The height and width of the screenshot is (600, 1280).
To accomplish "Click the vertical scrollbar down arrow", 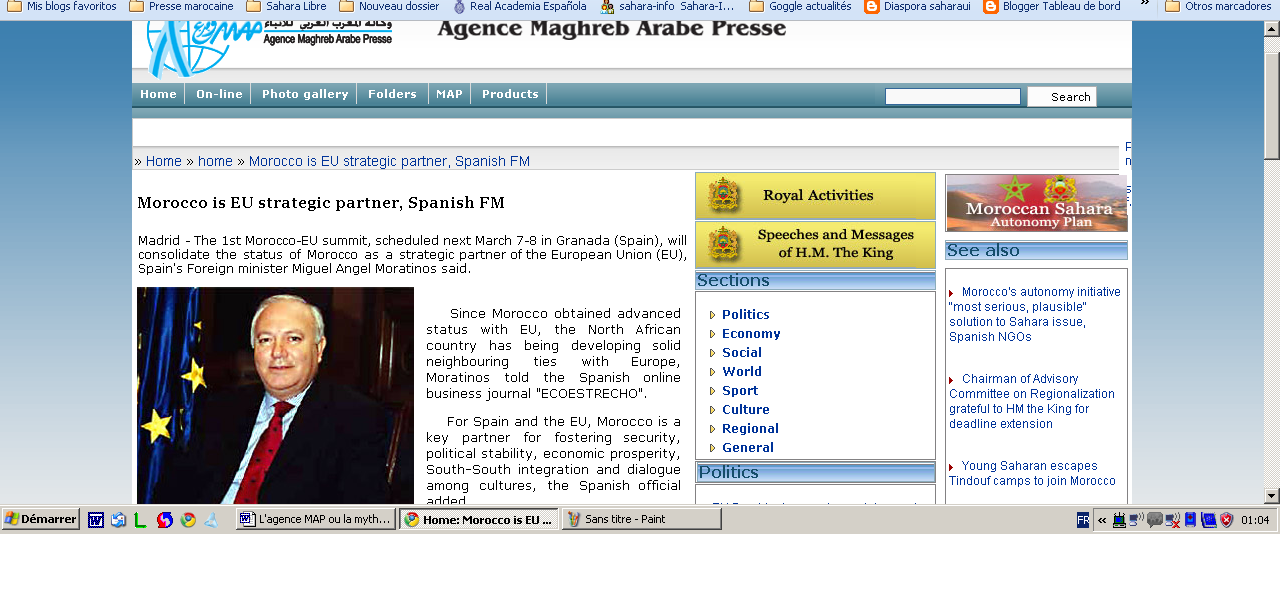I will (x=1271, y=495).
